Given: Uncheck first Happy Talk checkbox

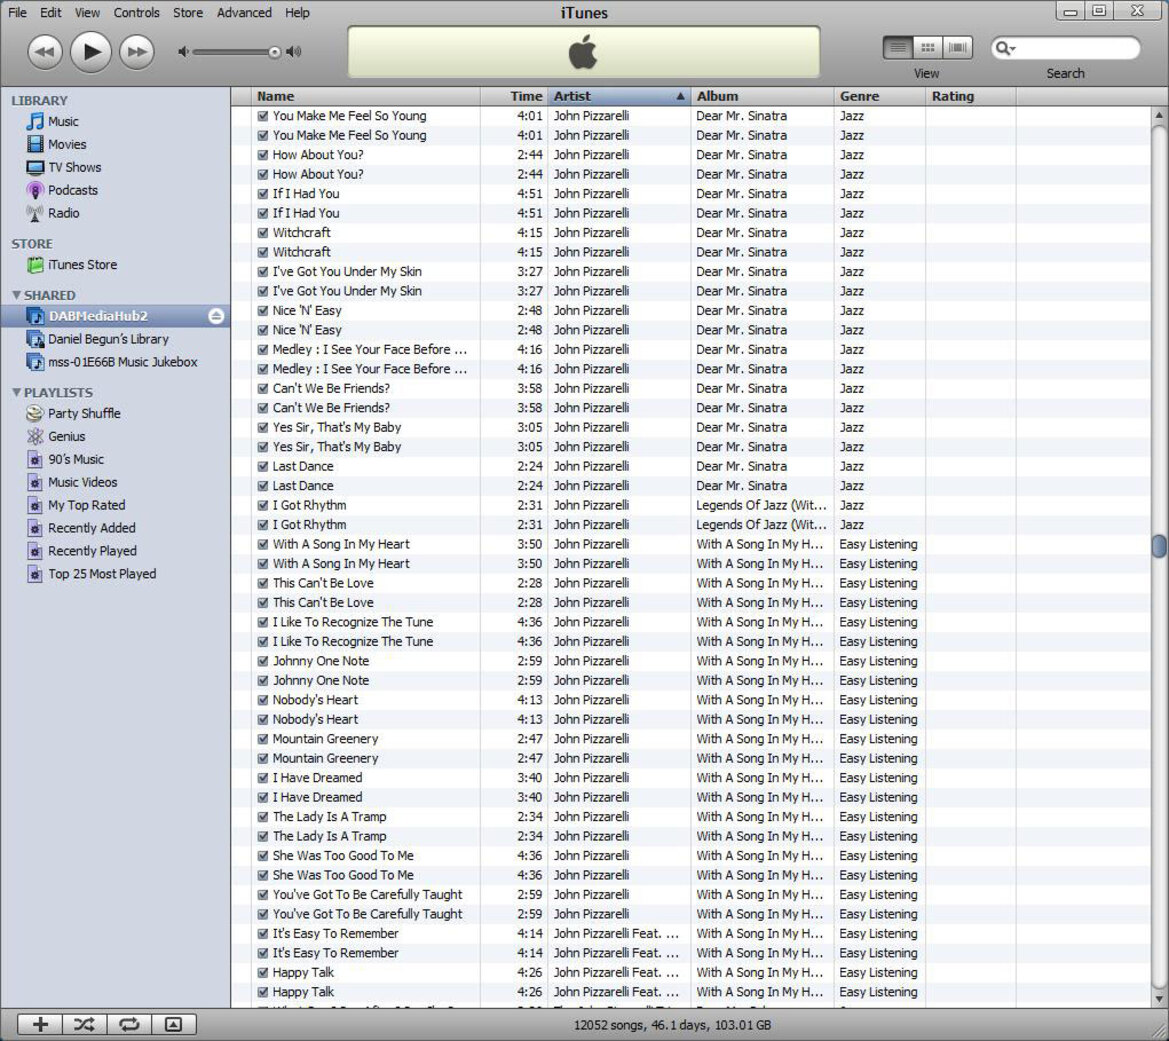Looking at the screenshot, I should point(262,972).
